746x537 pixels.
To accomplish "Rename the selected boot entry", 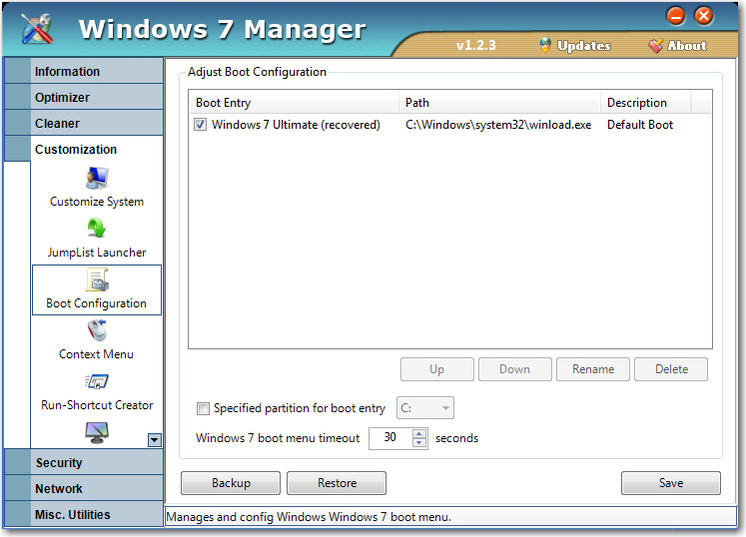I will coord(593,369).
